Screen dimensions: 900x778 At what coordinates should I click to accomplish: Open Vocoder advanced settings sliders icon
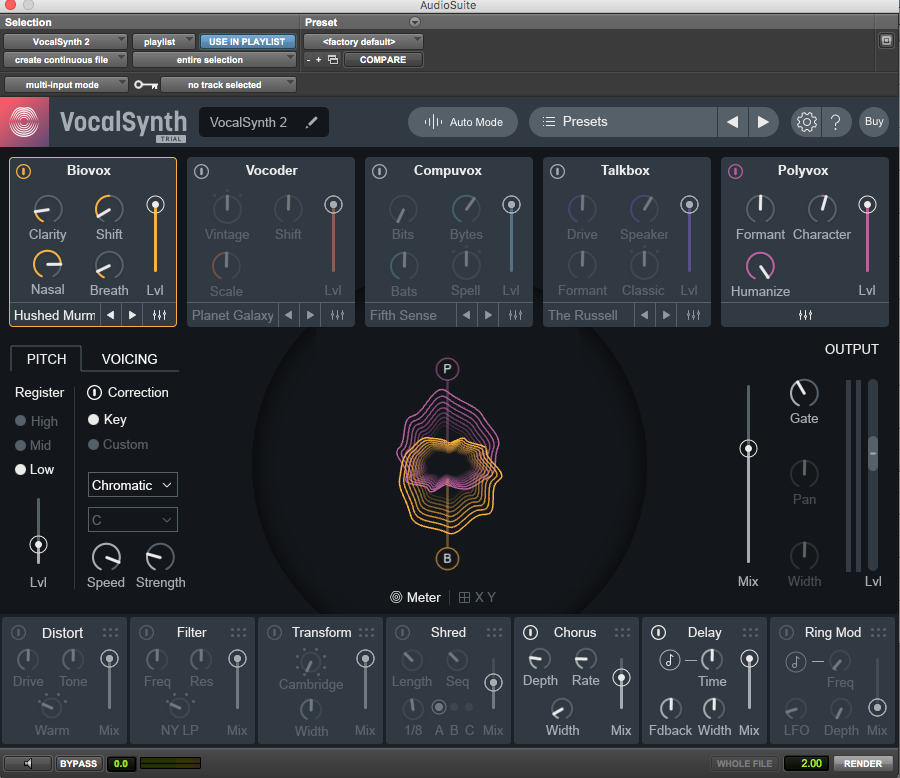point(338,315)
